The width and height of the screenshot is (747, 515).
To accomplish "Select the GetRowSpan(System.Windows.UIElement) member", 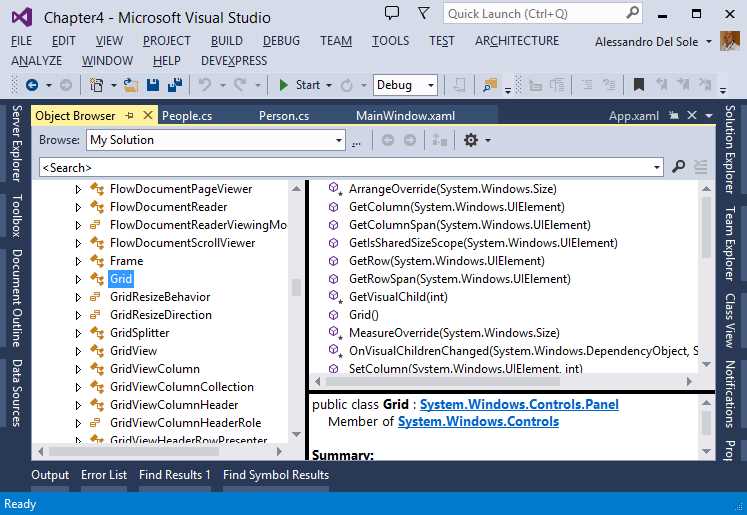I will [460, 279].
